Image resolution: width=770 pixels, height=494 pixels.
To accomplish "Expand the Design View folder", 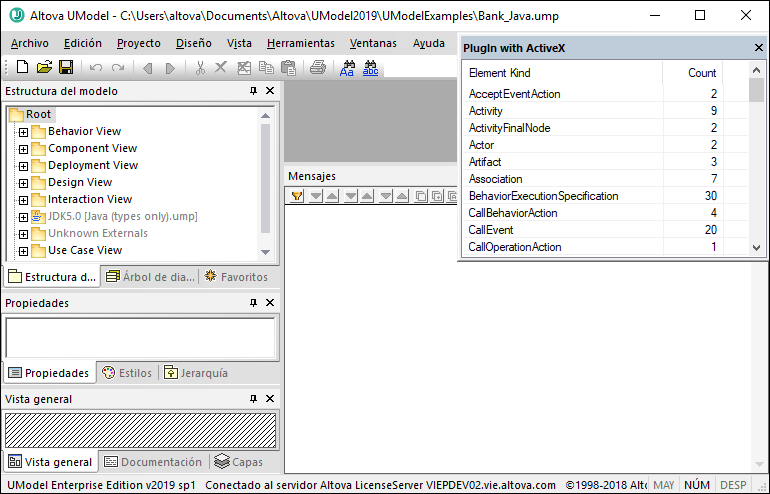I will tap(23, 183).
